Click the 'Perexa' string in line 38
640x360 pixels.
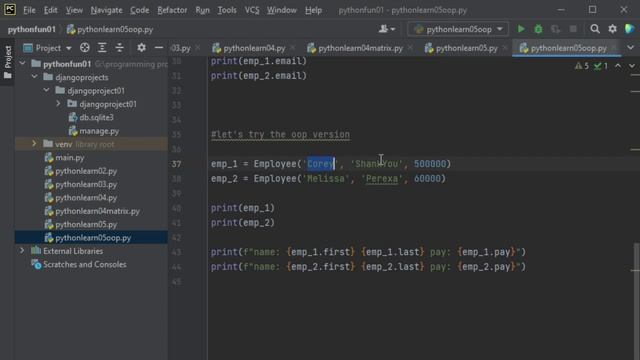point(382,178)
